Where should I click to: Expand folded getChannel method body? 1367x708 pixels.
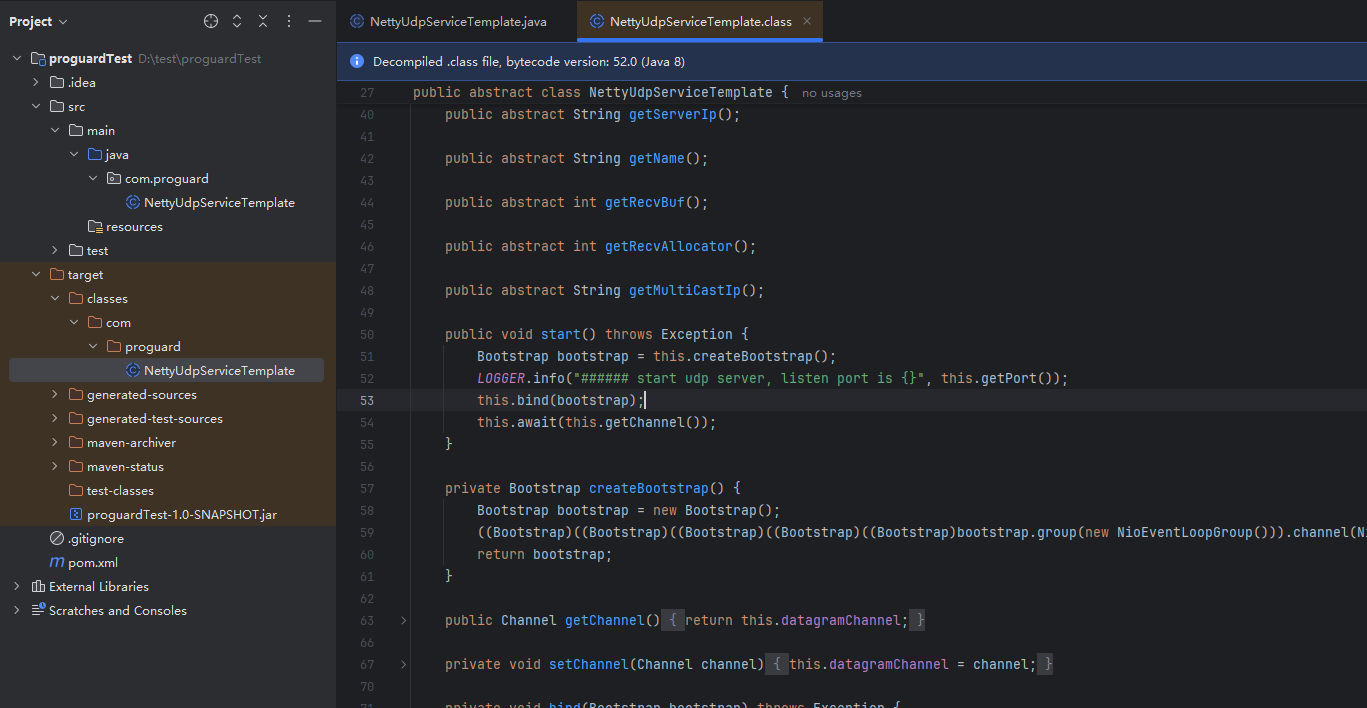(x=404, y=621)
